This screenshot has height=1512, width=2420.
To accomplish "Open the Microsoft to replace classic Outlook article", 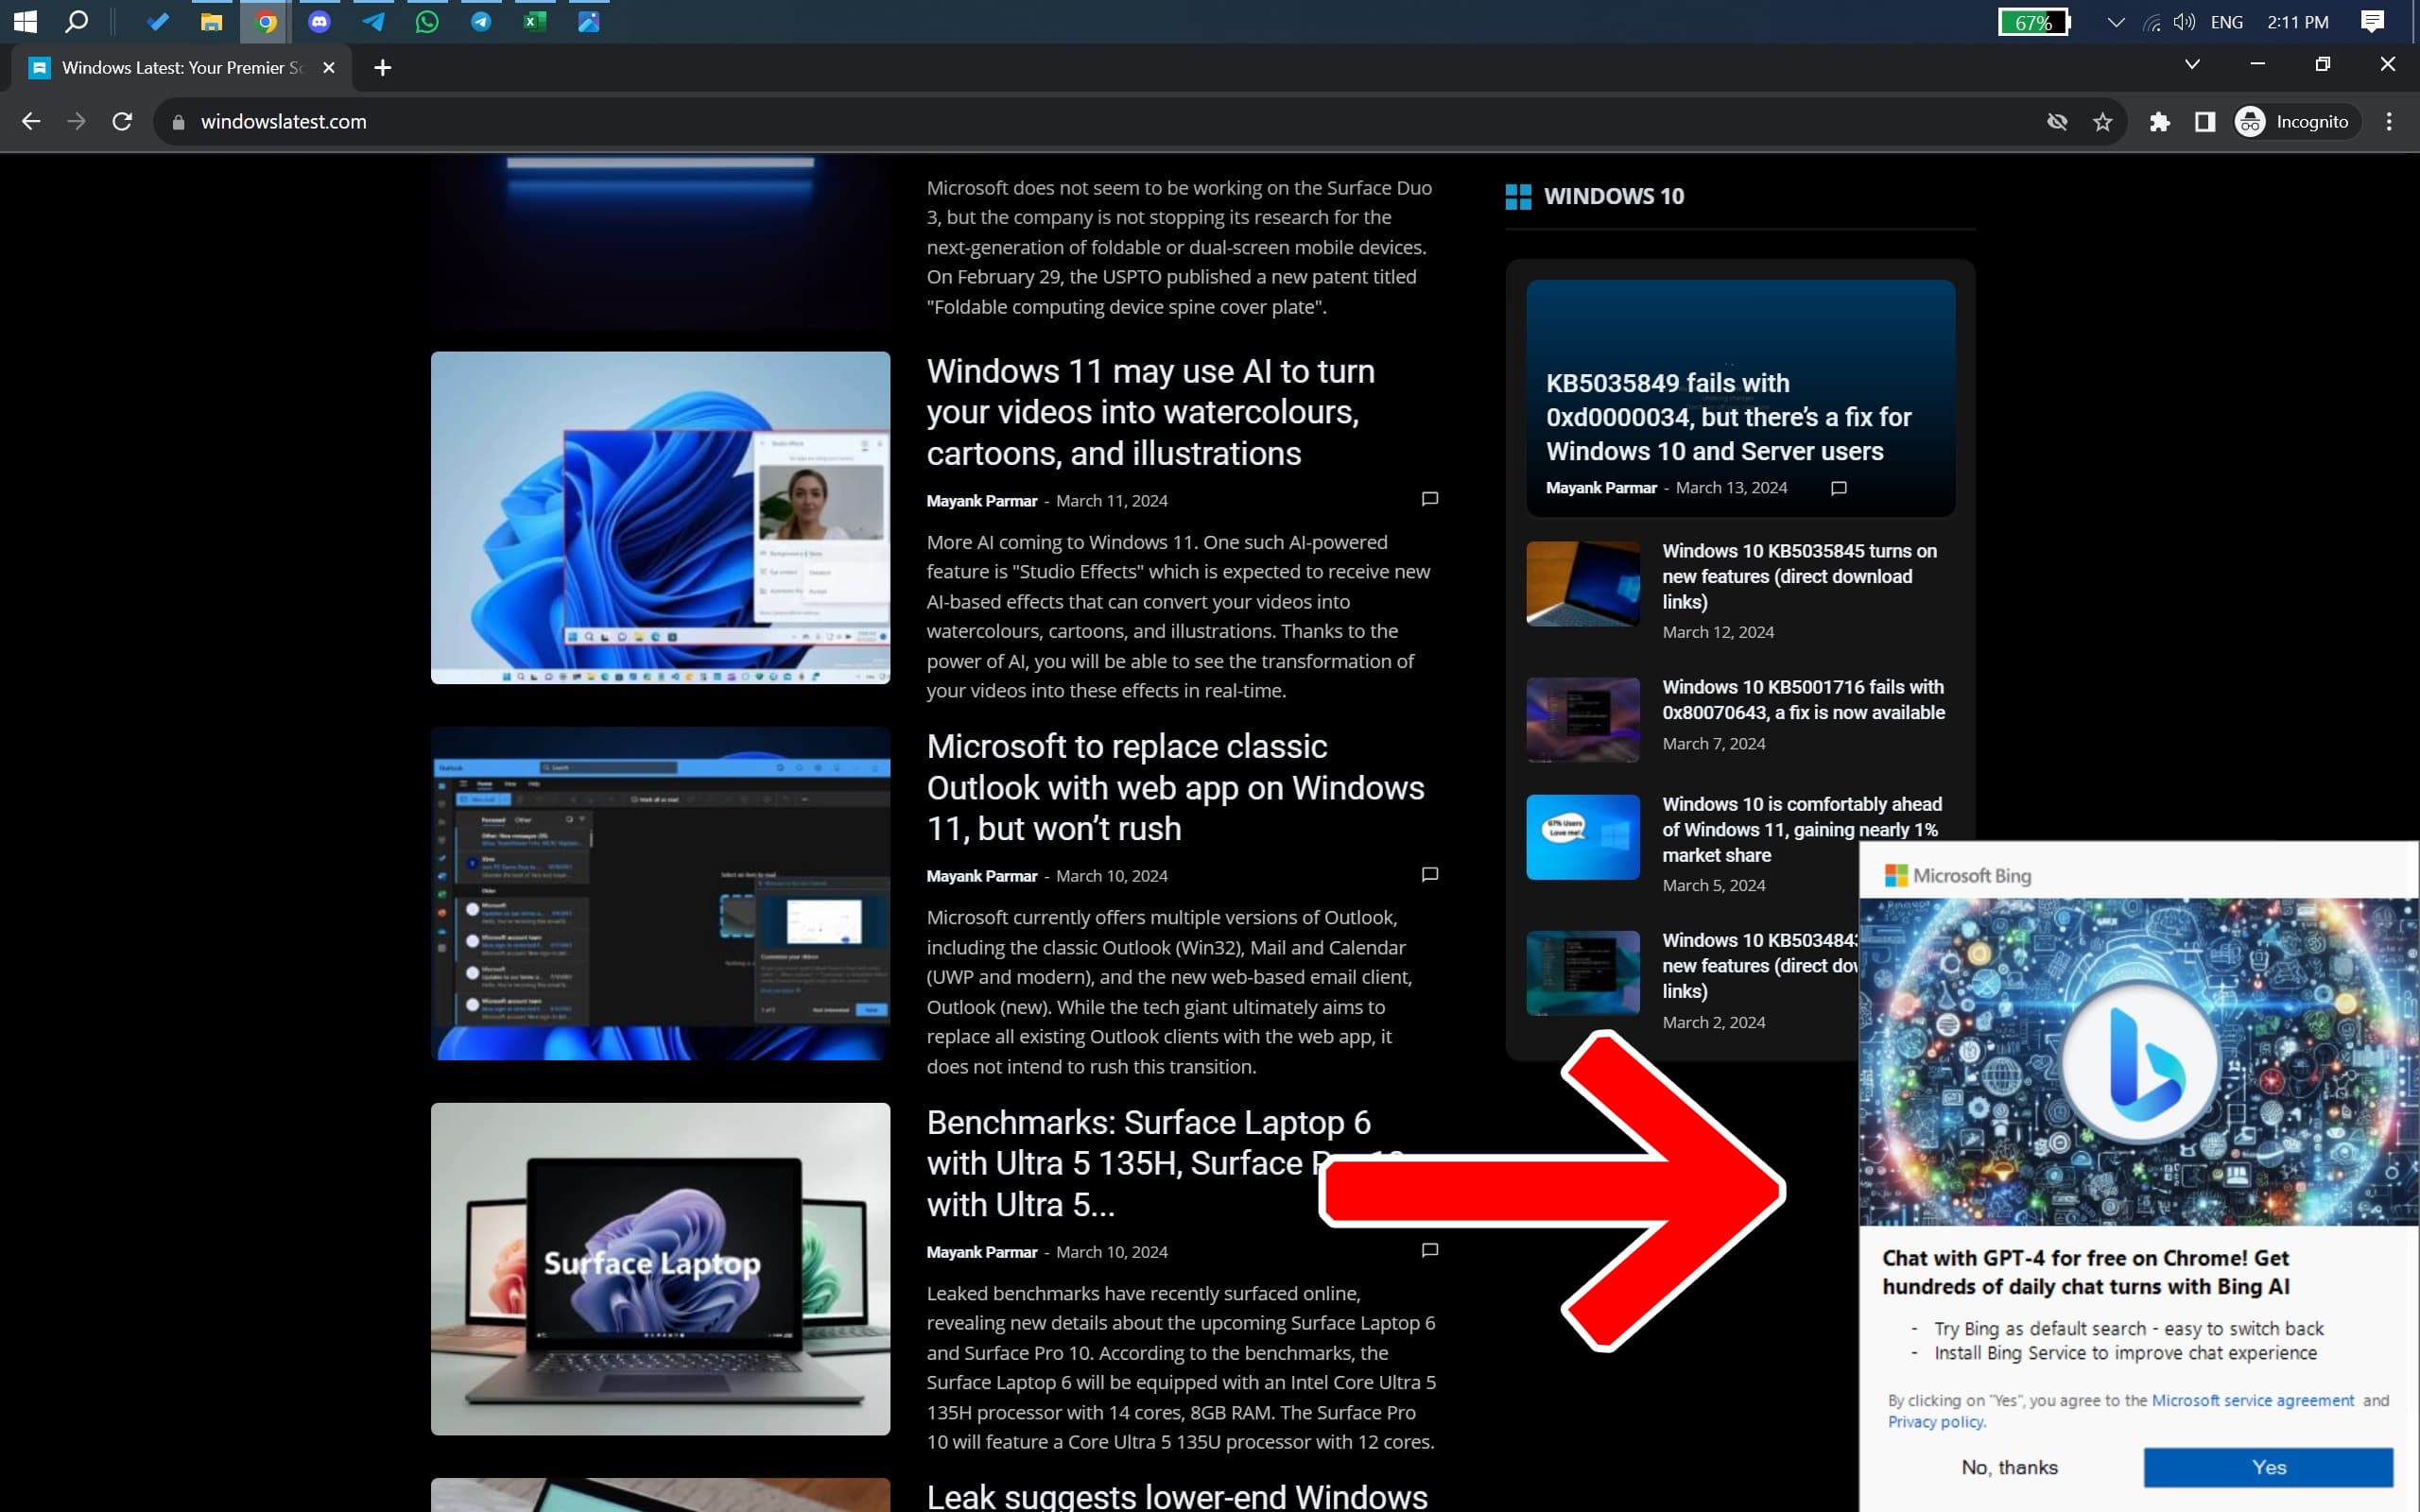I will click(x=1175, y=787).
